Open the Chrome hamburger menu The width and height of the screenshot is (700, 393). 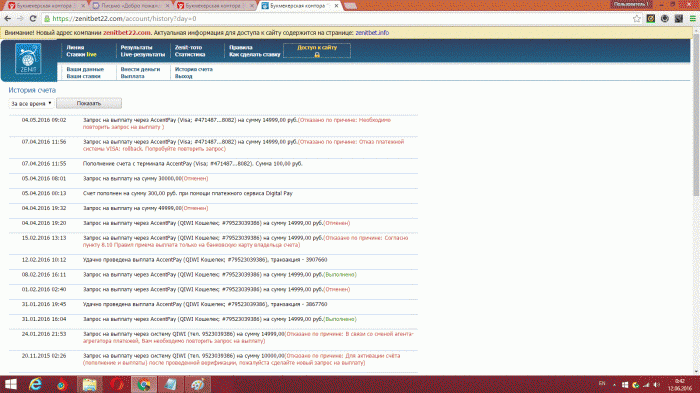(x=692, y=19)
